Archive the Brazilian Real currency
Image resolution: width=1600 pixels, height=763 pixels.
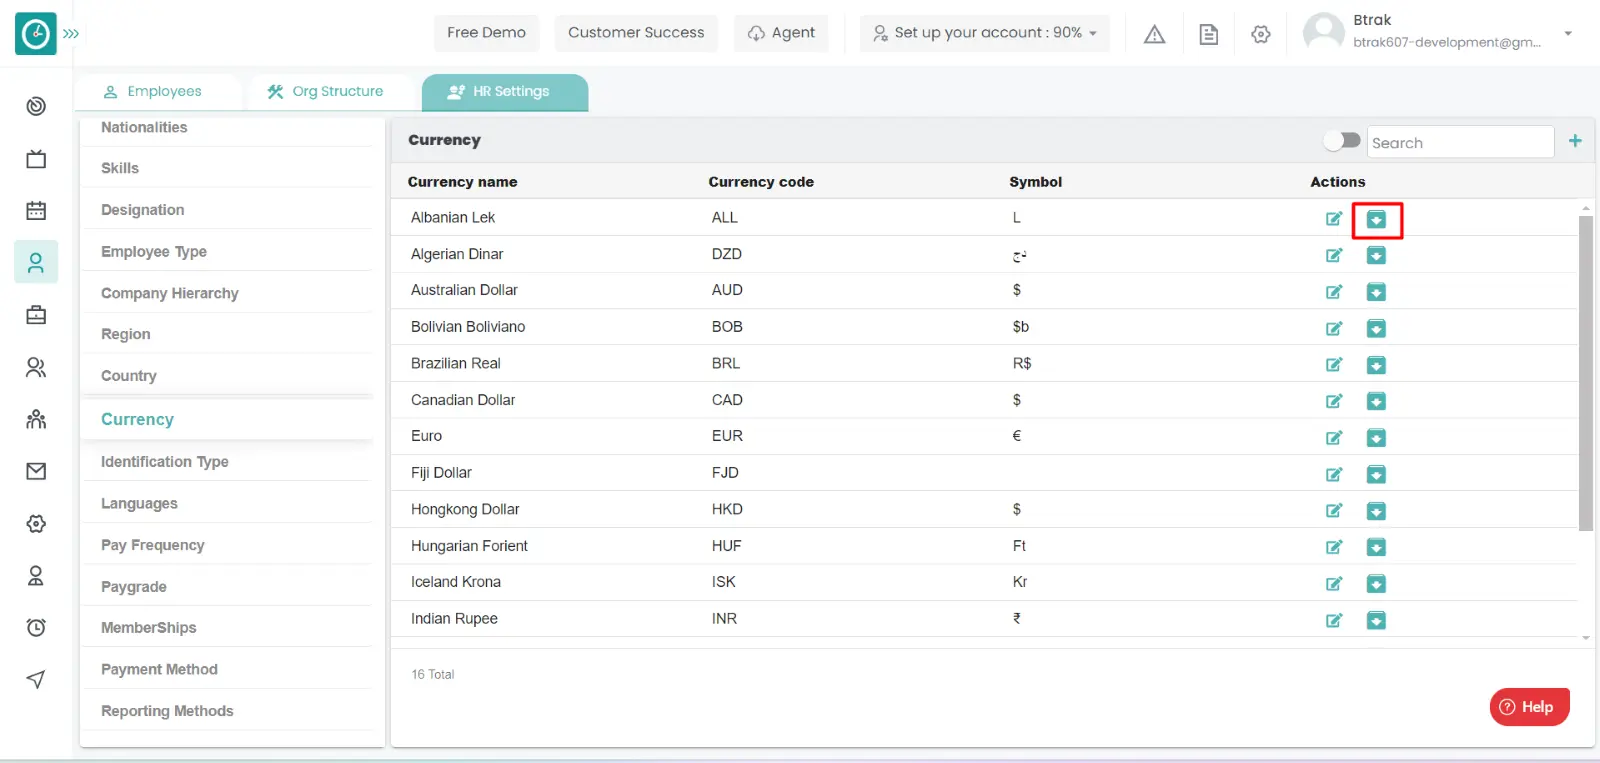1376,365
